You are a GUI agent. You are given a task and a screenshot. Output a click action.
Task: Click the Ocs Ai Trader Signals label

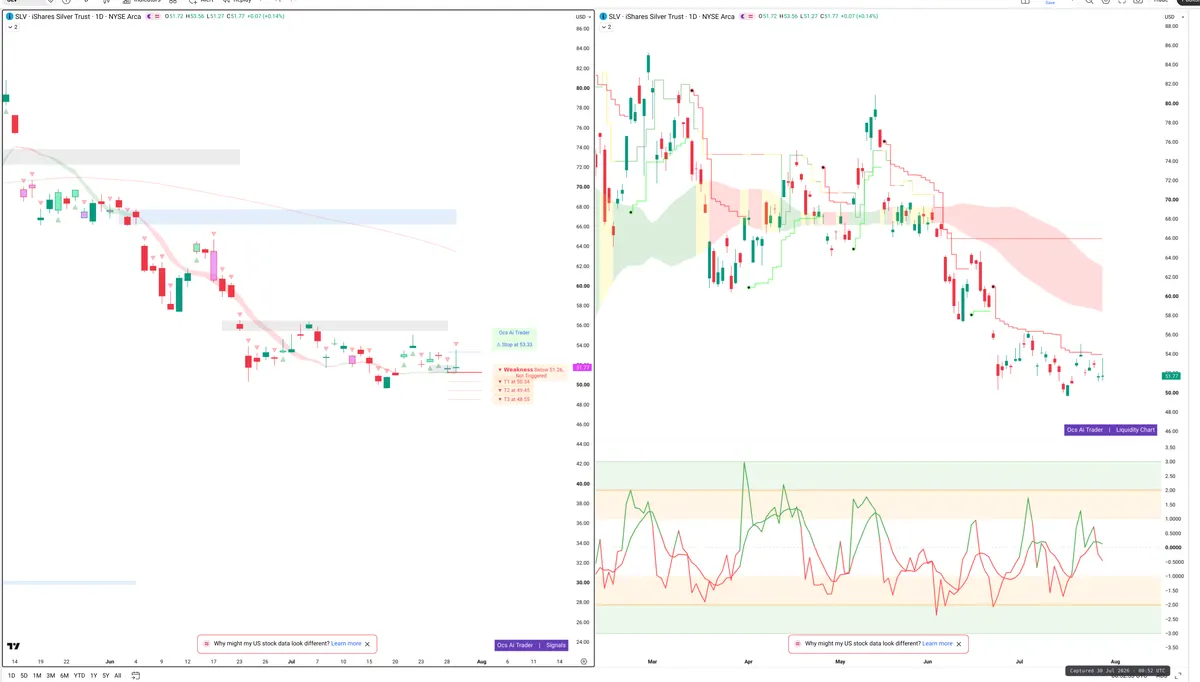pyautogui.click(x=531, y=645)
